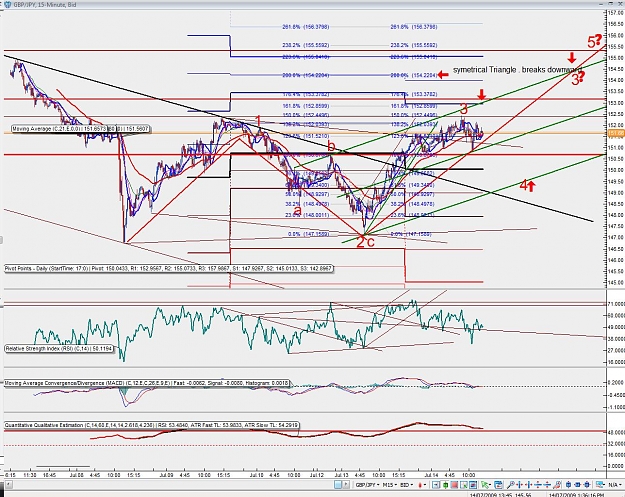The height and width of the screenshot is (497, 625).
Task: Click the chart app icon in title bar
Action: click(x=7, y=4)
